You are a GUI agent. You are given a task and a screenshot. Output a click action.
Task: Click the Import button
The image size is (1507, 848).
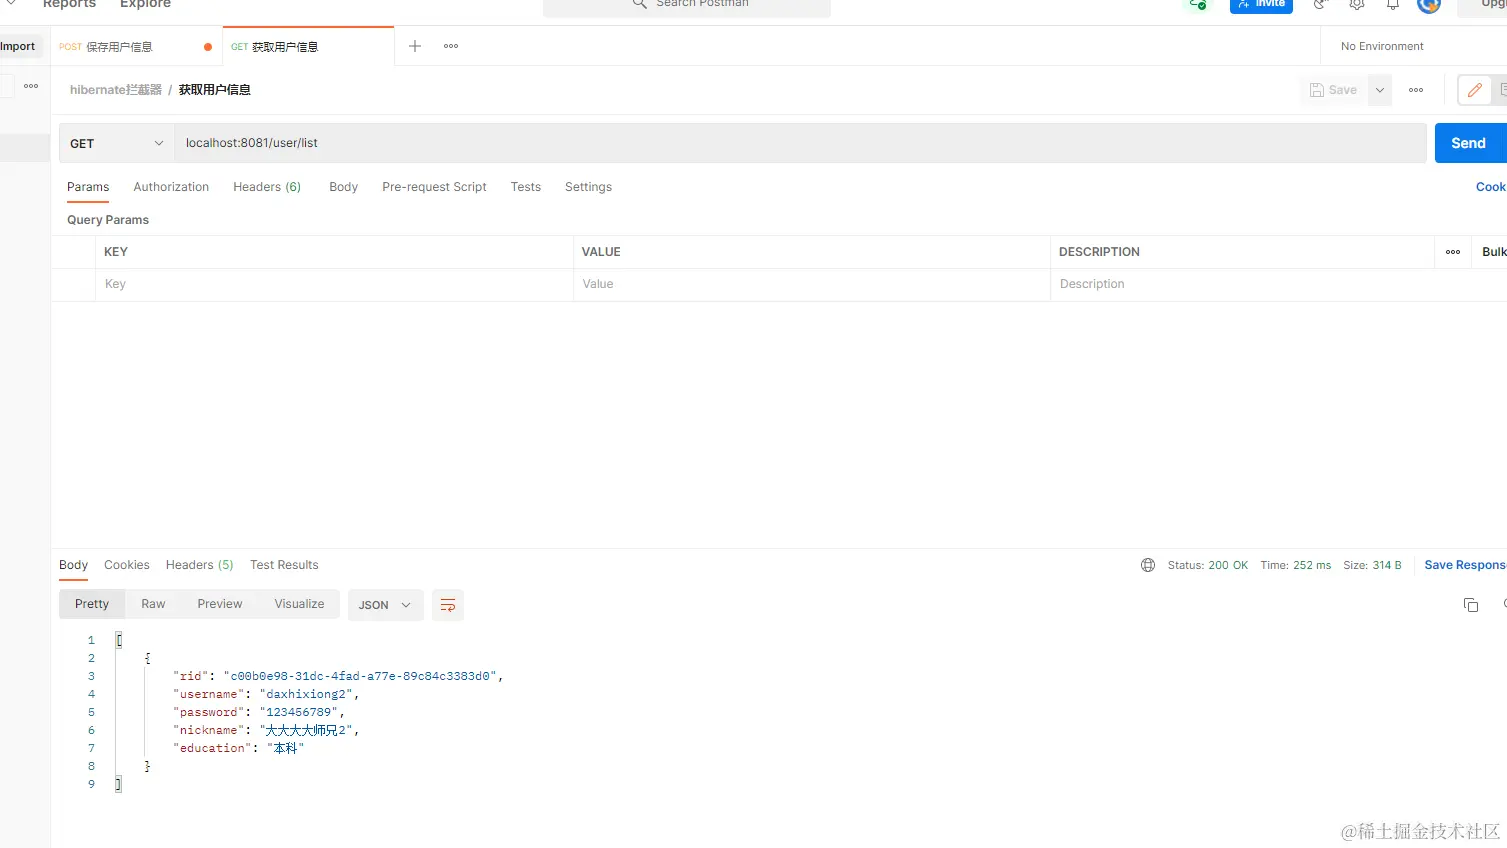pos(20,46)
